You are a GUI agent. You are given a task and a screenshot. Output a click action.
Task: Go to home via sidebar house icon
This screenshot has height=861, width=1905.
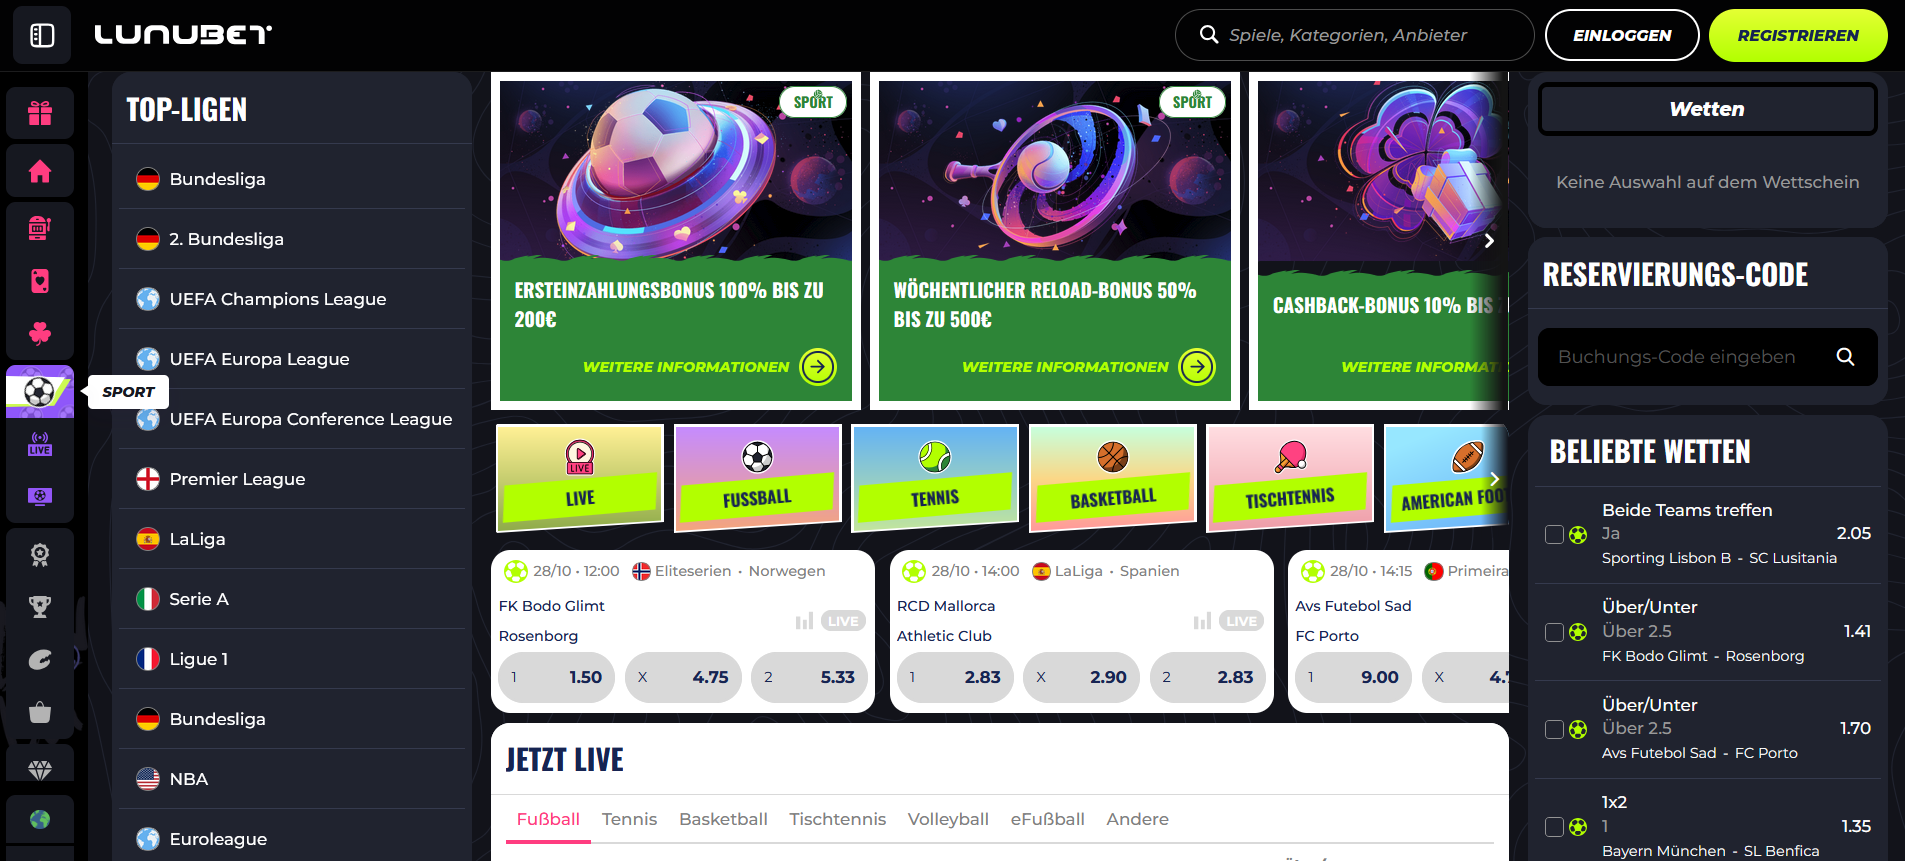pos(40,171)
